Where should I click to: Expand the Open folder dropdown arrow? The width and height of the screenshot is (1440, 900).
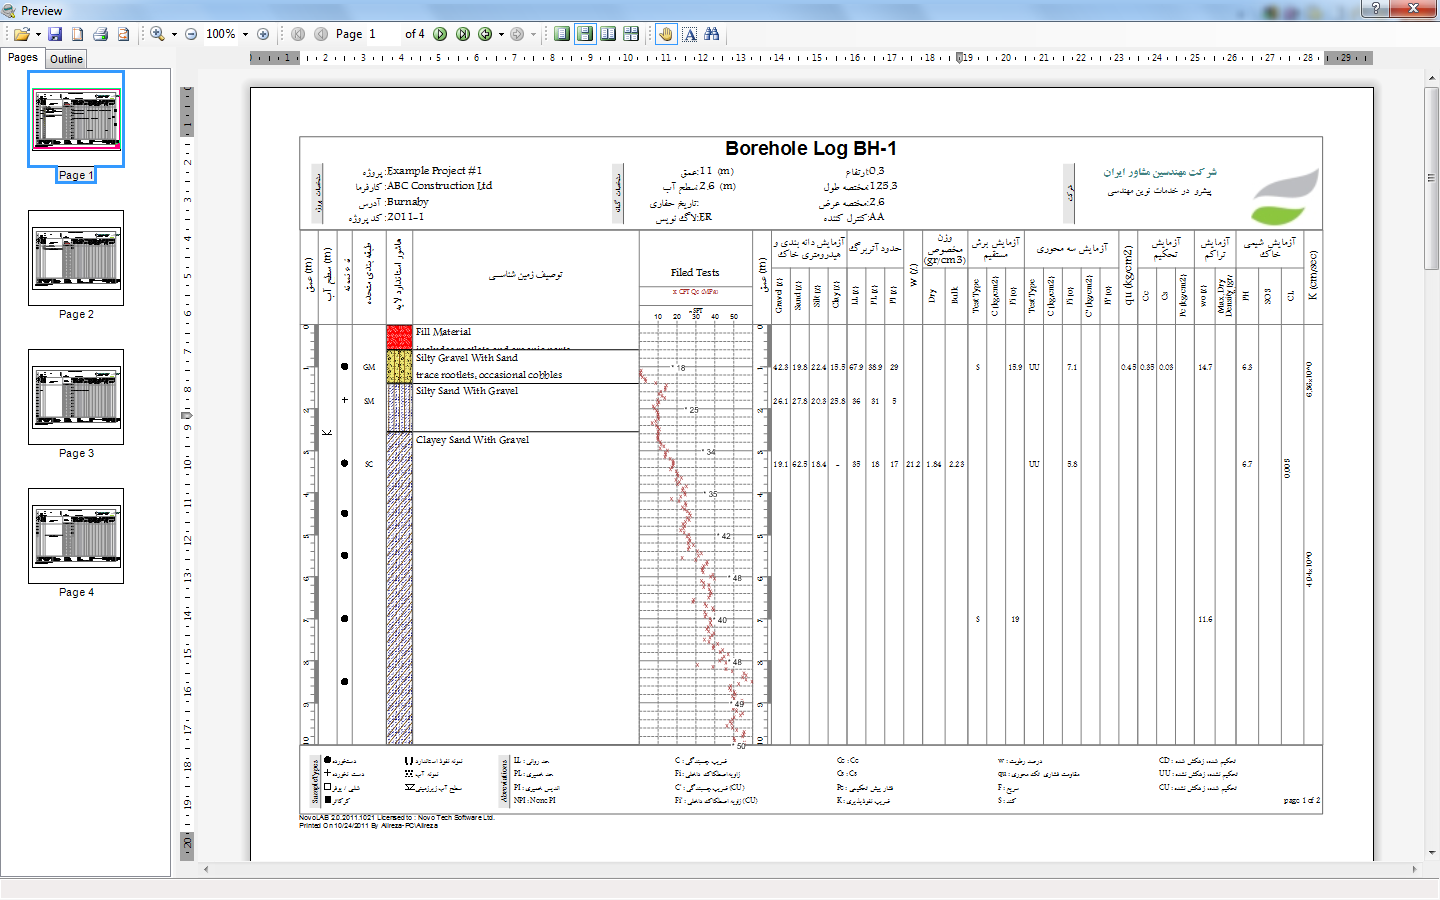(x=38, y=34)
